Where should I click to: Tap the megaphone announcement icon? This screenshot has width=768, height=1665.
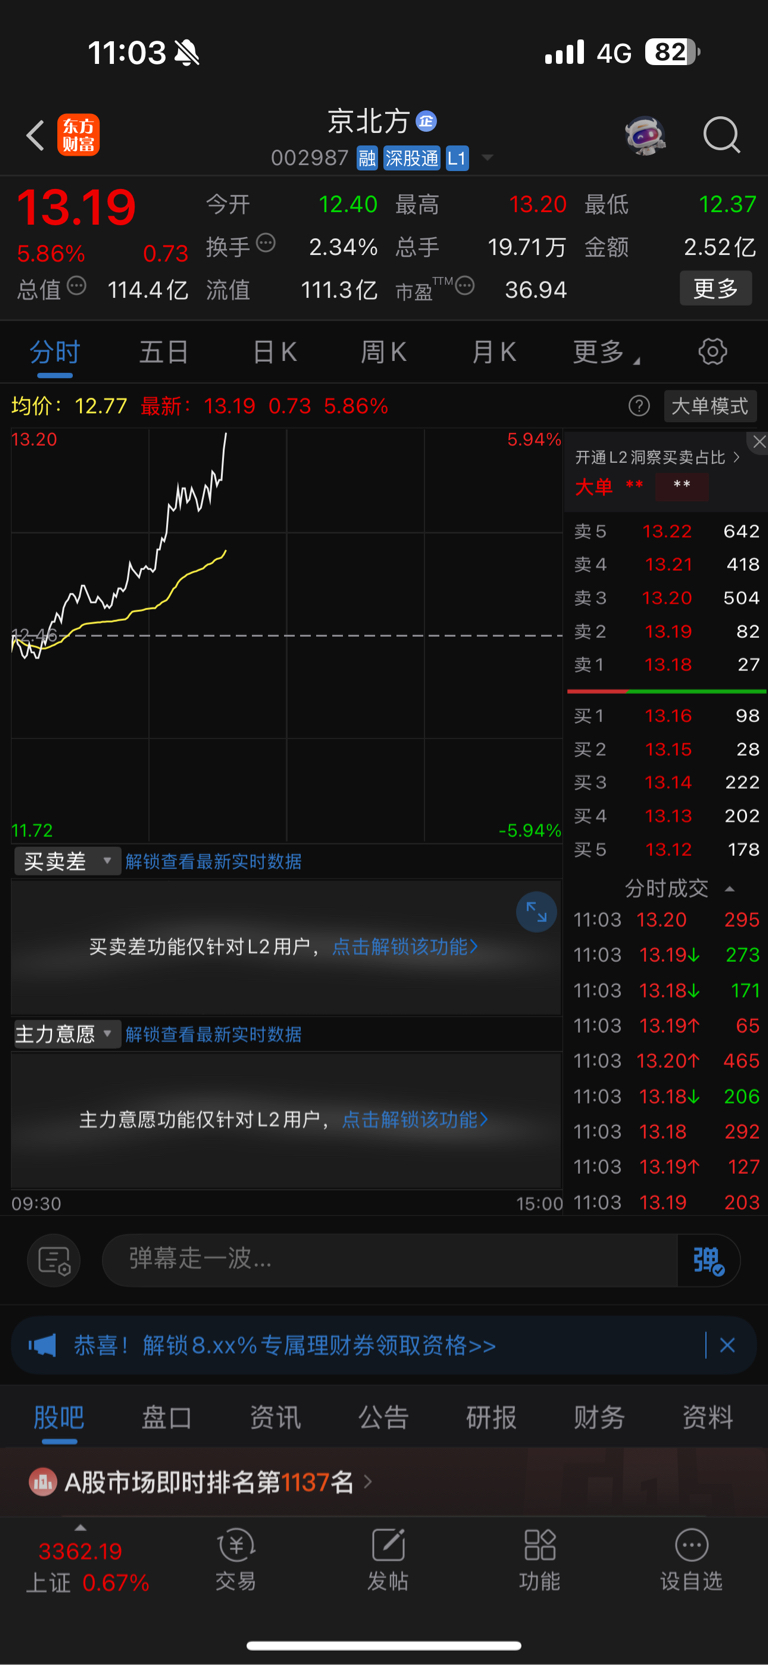[42, 1345]
